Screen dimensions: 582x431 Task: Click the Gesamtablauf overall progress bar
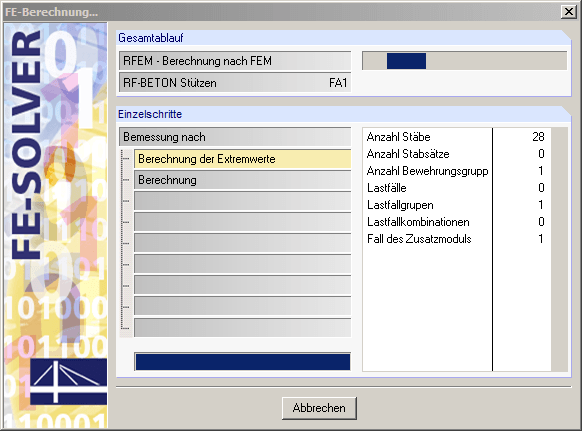point(464,61)
